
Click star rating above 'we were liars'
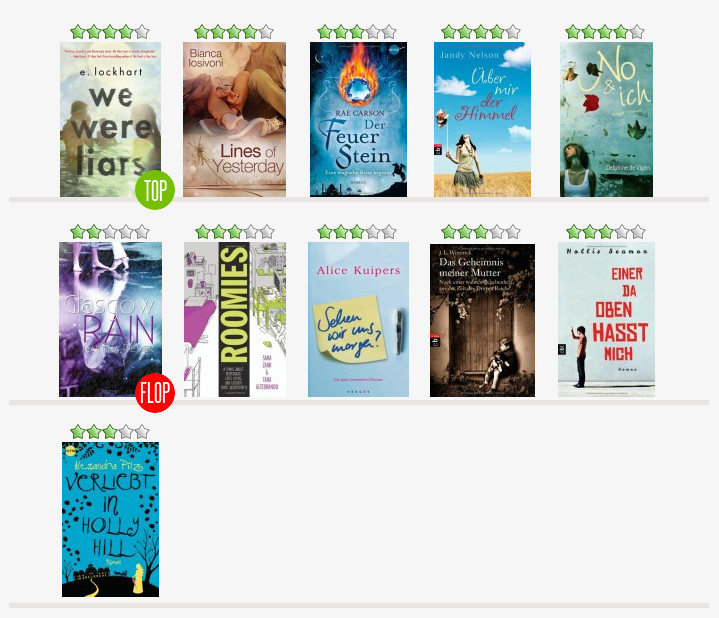coord(110,32)
